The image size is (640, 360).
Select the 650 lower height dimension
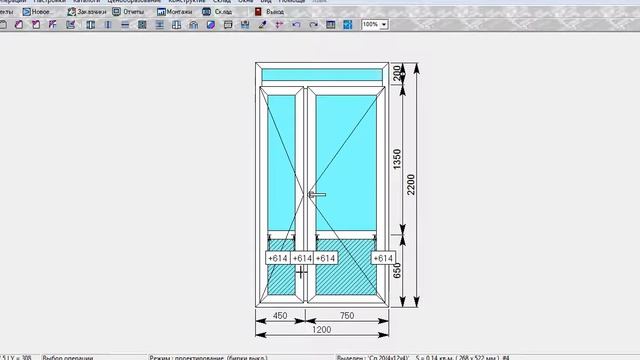coord(397,271)
